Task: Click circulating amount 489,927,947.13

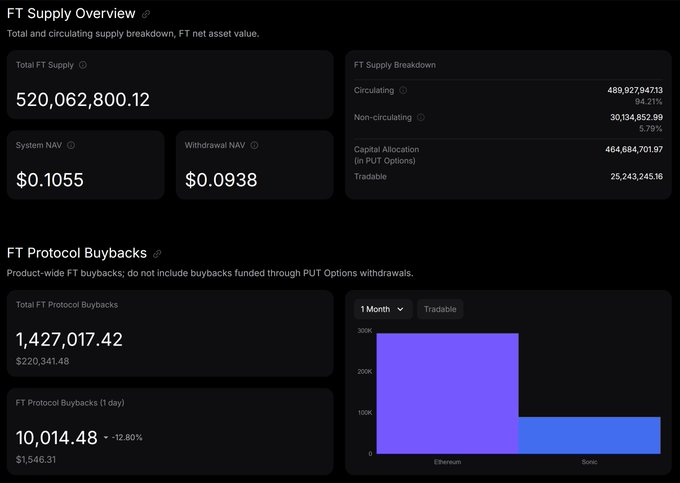Action: pos(635,90)
